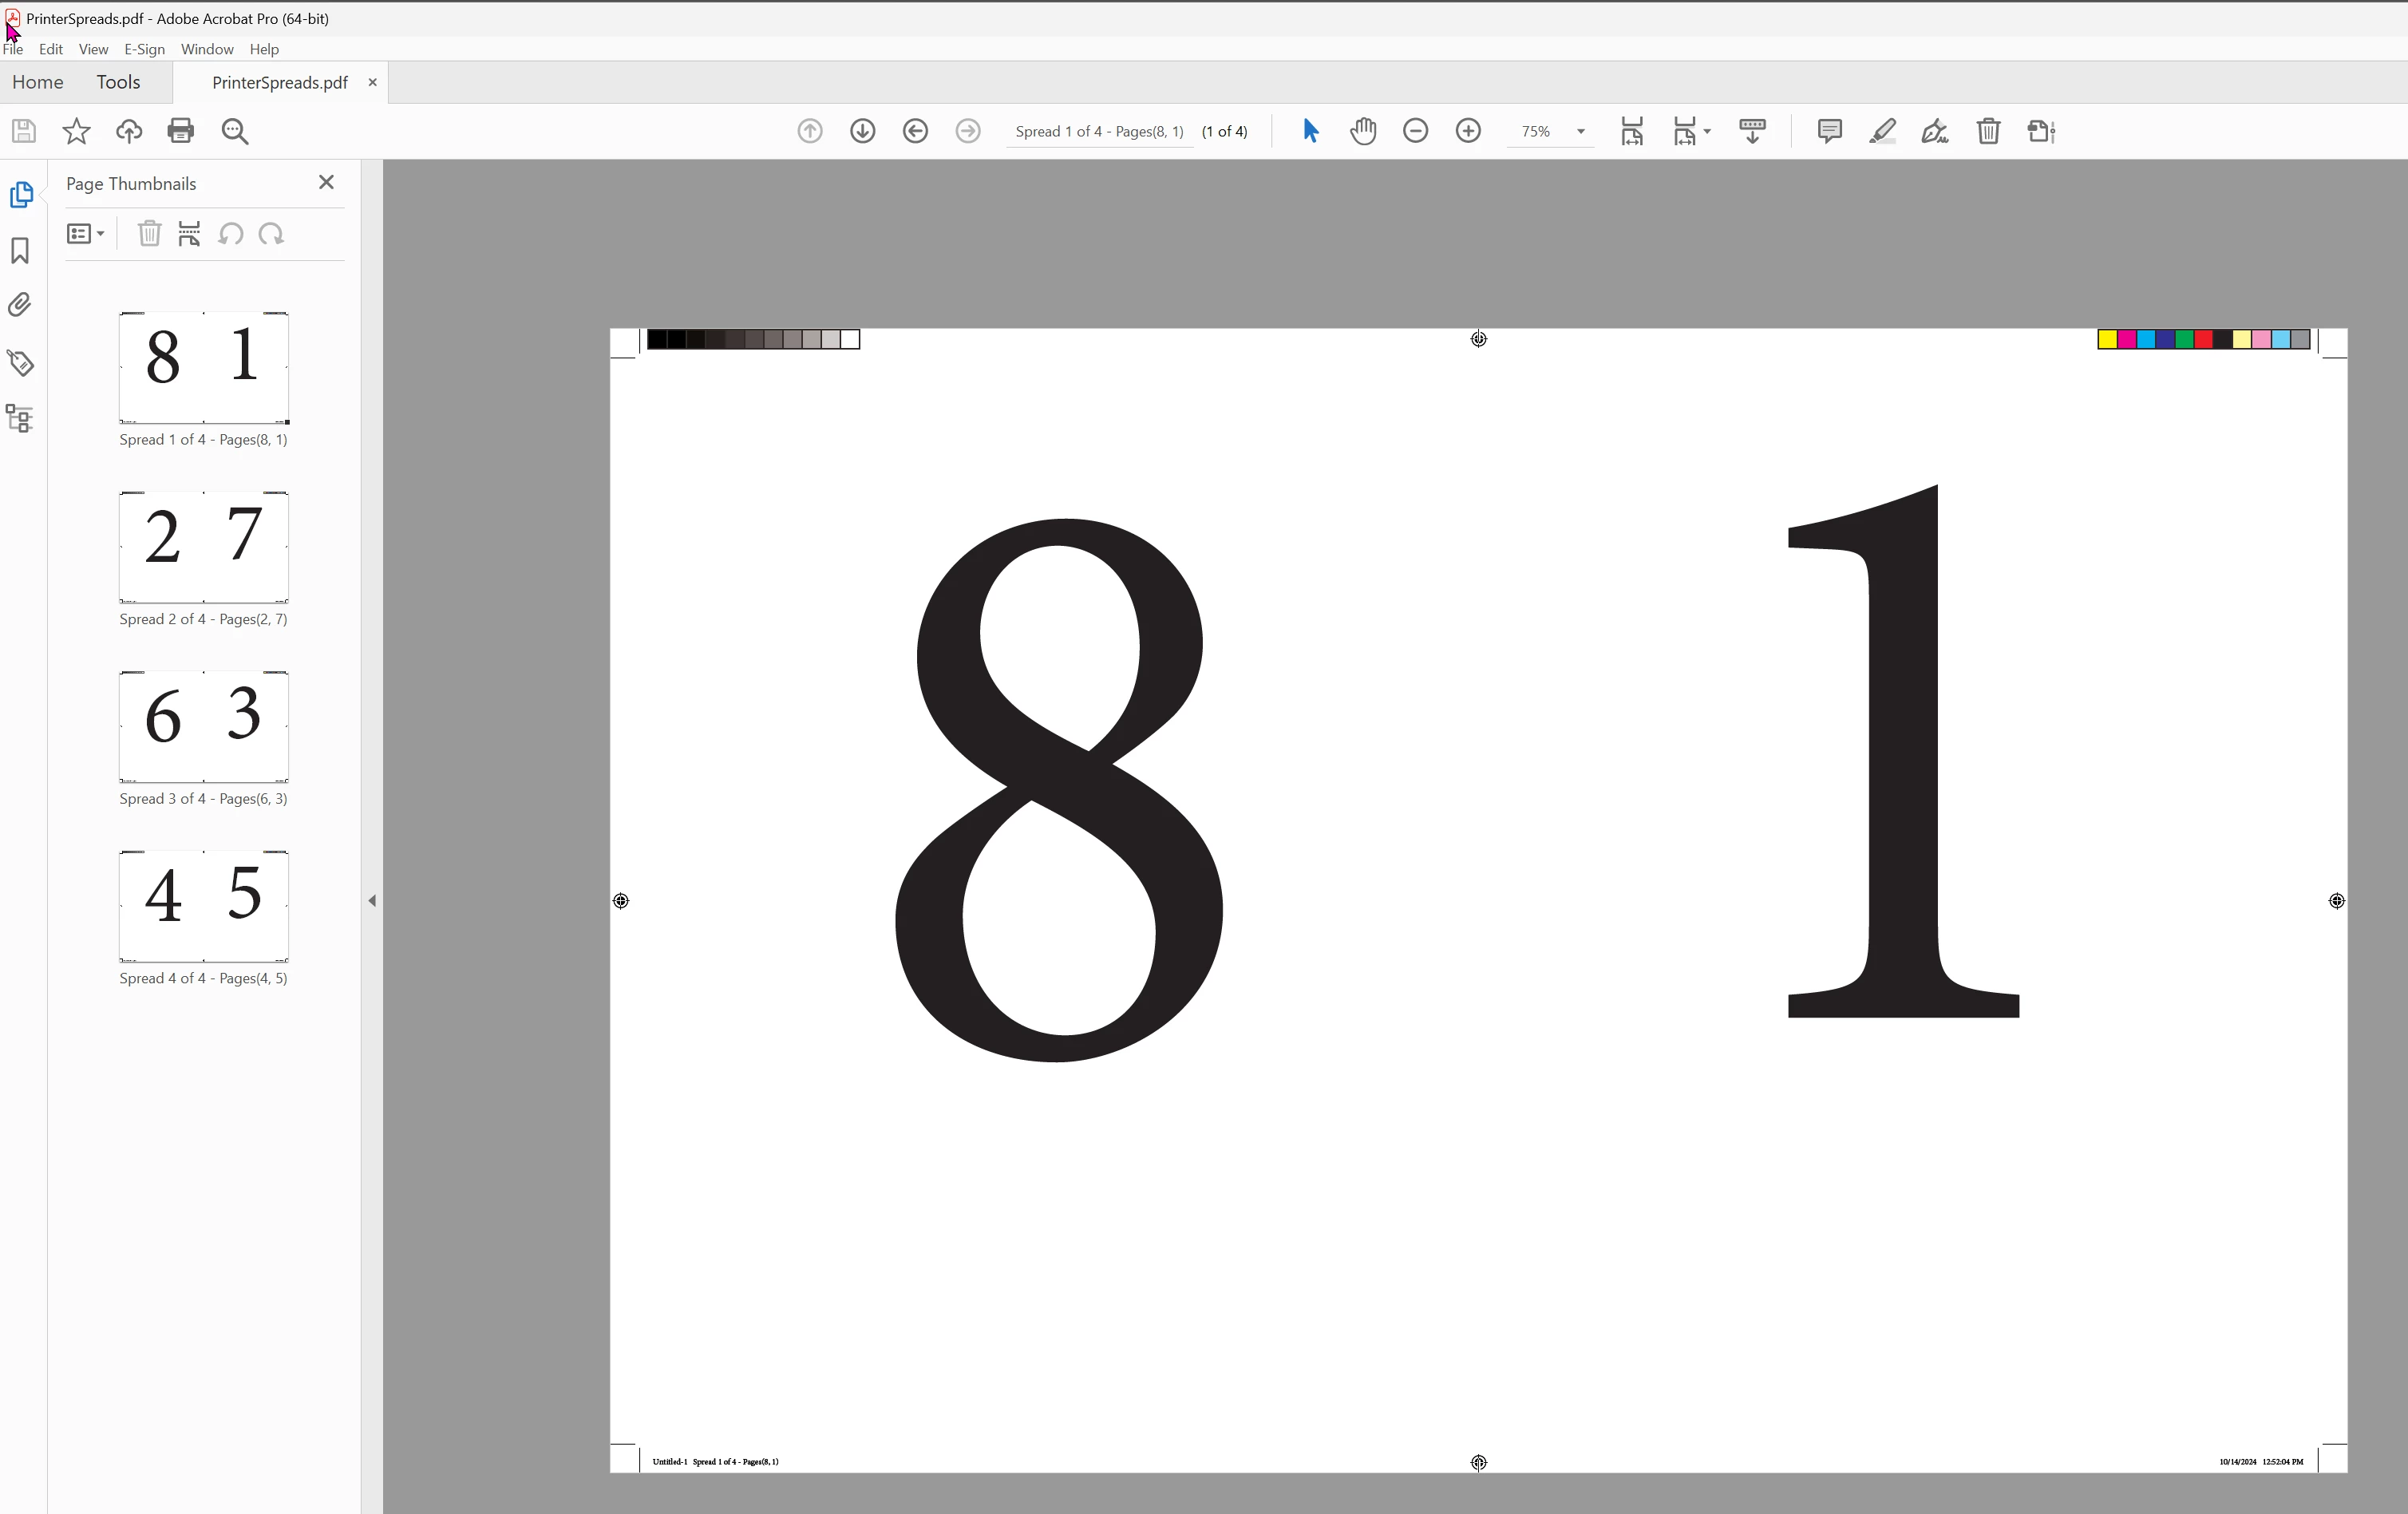Click the Zoom out minus icon

pyautogui.click(x=1415, y=131)
